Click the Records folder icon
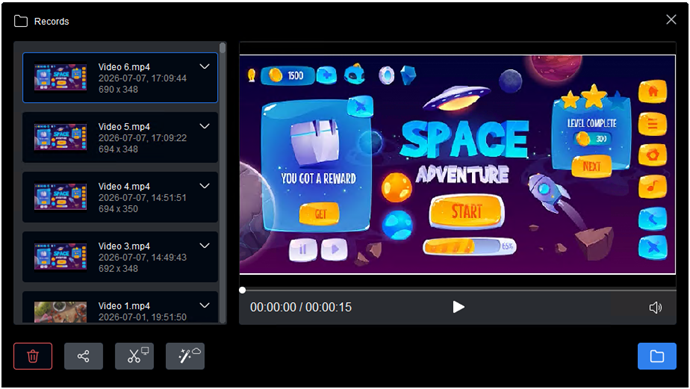Screen dimensions: 690x389 click(x=21, y=21)
